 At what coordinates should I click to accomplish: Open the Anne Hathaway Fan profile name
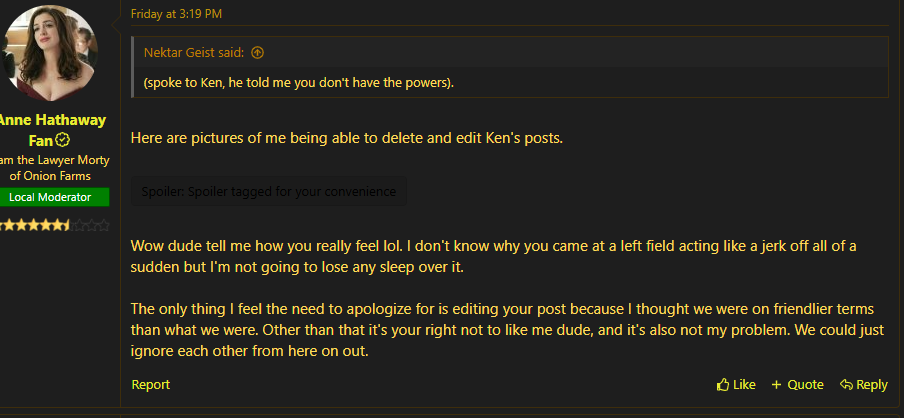[51, 130]
